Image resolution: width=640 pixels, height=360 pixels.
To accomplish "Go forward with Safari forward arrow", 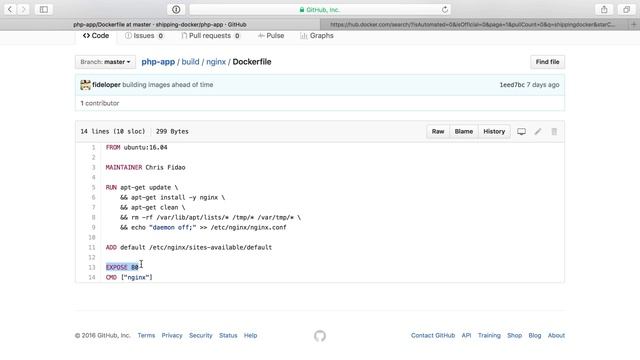I will [x=23, y=9].
